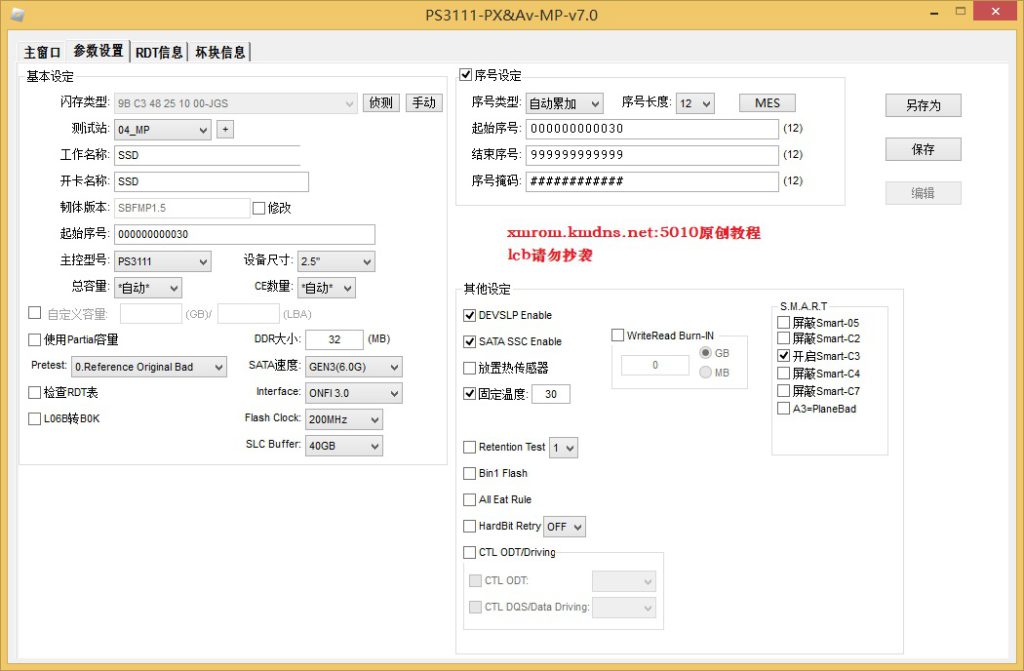Toggle the SATA SSC Enable checkbox
Screen dimensions: 1024x671
click(x=470, y=341)
